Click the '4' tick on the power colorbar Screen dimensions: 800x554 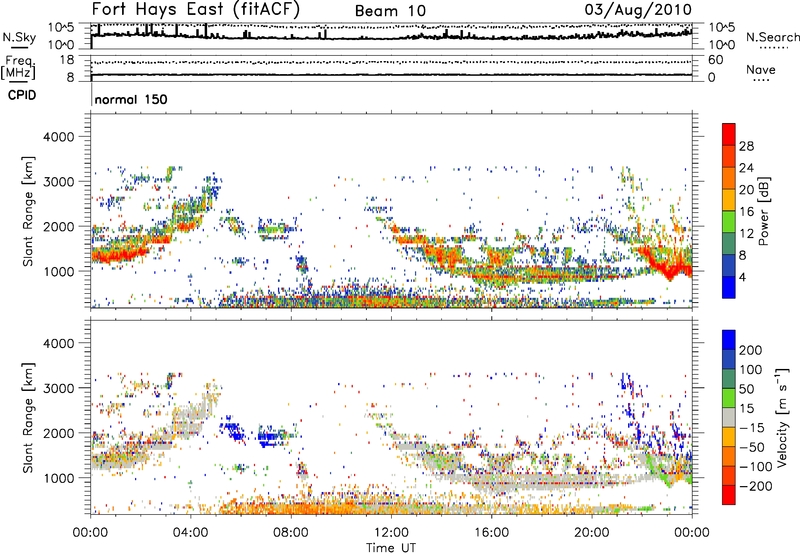(x=742, y=277)
